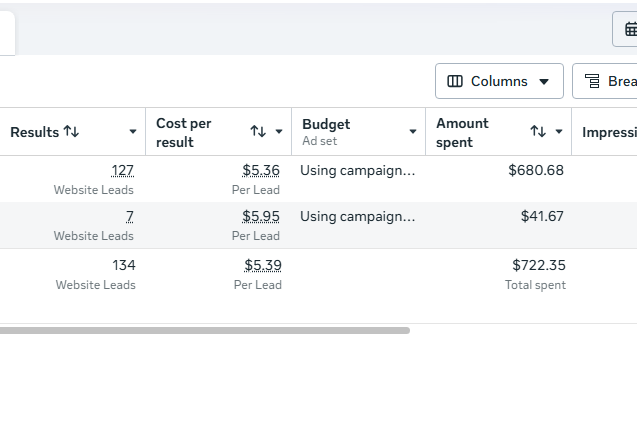The height and width of the screenshot is (424, 637).
Task: Click the Columns layout icon
Action: (x=455, y=81)
